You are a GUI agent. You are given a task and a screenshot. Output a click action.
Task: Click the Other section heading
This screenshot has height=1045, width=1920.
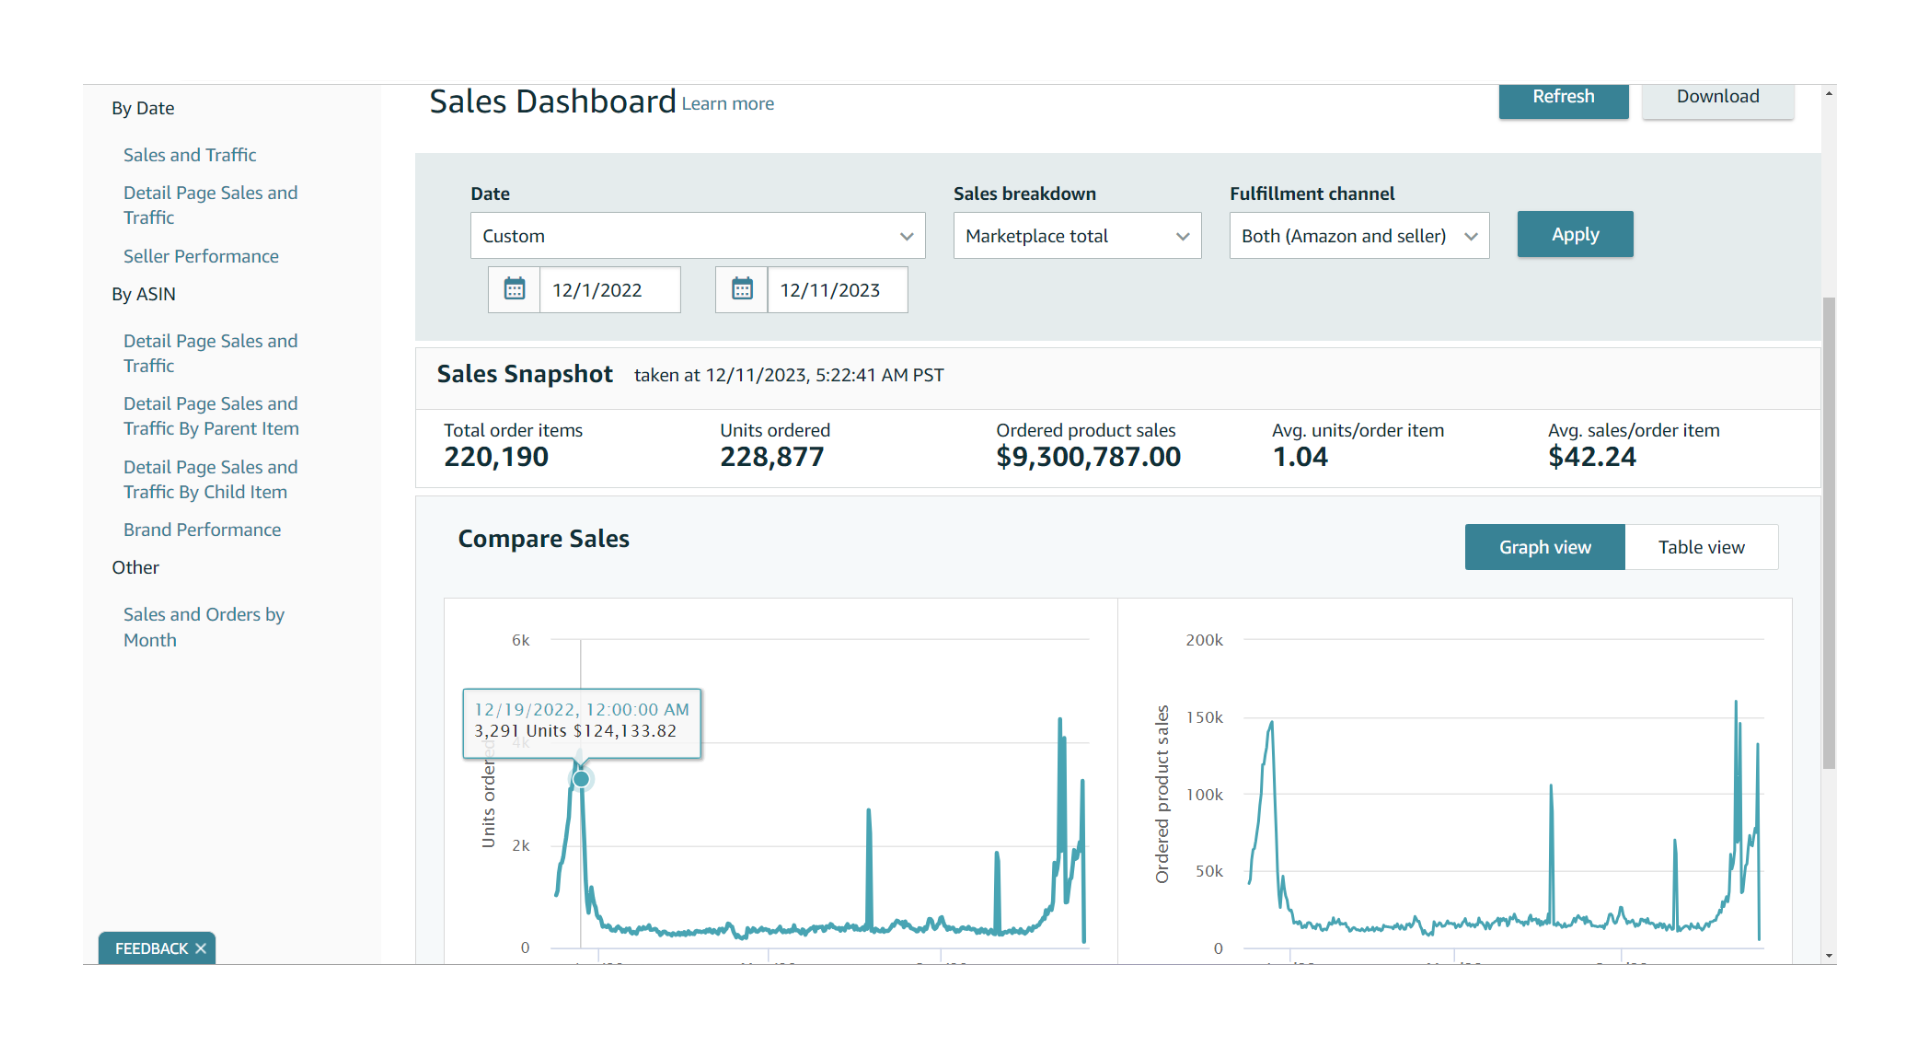tap(135, 567)
